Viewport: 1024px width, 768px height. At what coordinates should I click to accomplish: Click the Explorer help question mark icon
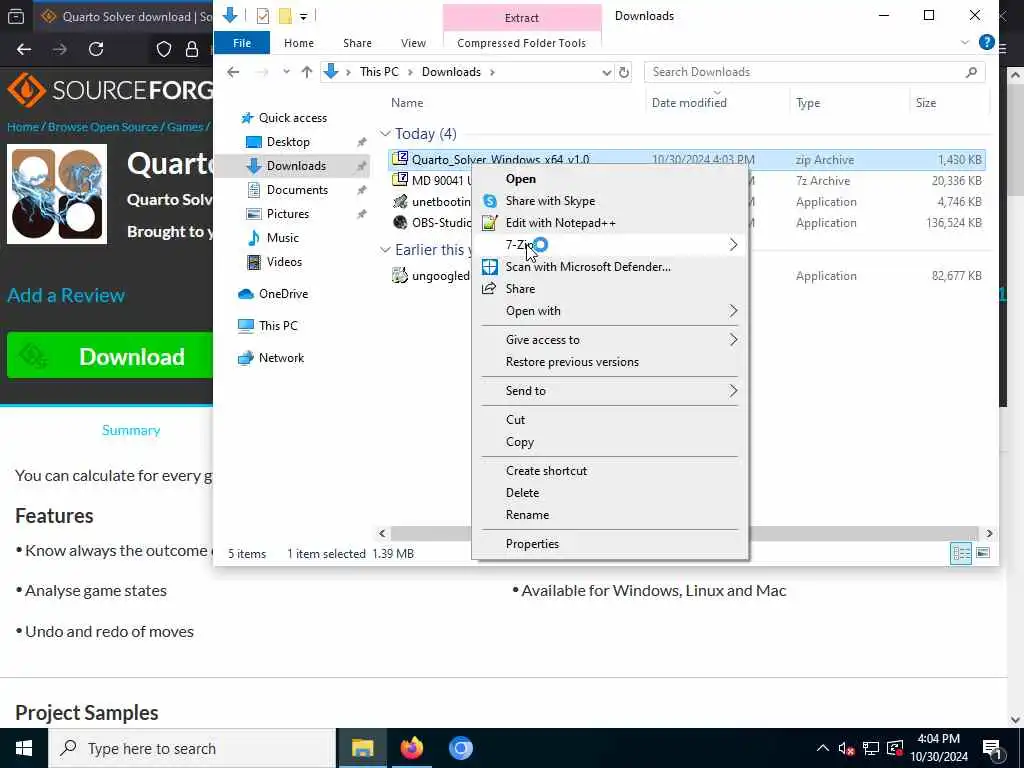[986, 42]
